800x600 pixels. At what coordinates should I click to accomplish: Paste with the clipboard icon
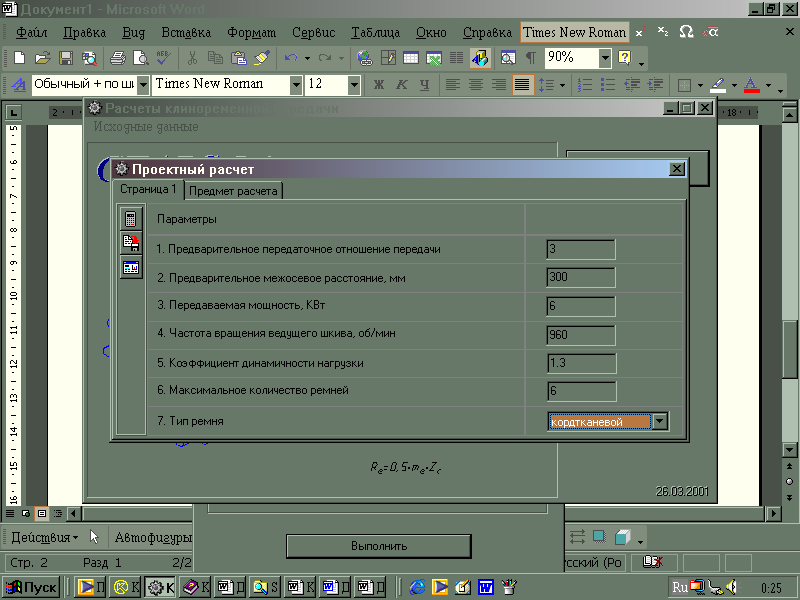coord(238,58)
